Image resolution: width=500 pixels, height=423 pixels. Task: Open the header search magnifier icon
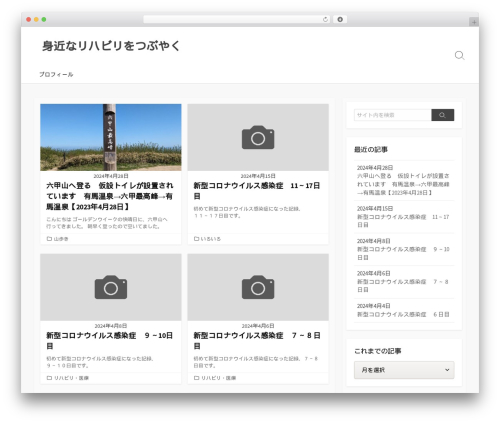click(x=459, y=55)
